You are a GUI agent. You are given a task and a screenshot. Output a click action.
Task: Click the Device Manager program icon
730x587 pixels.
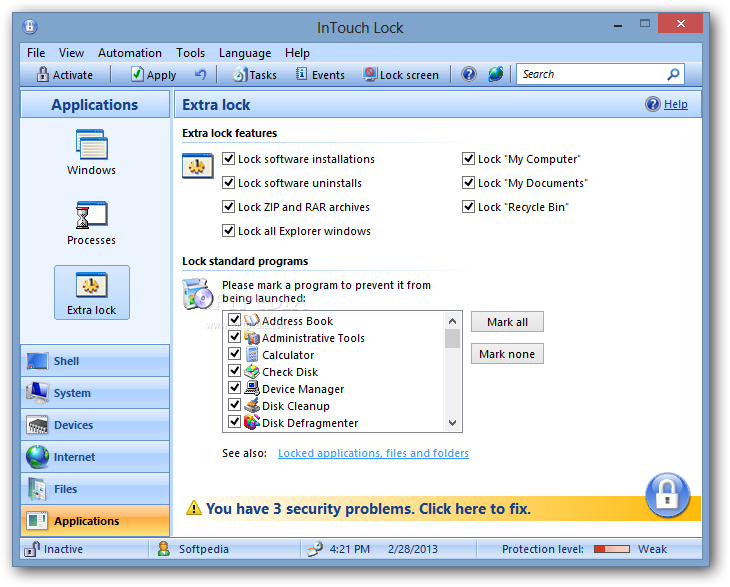(251, 388)
